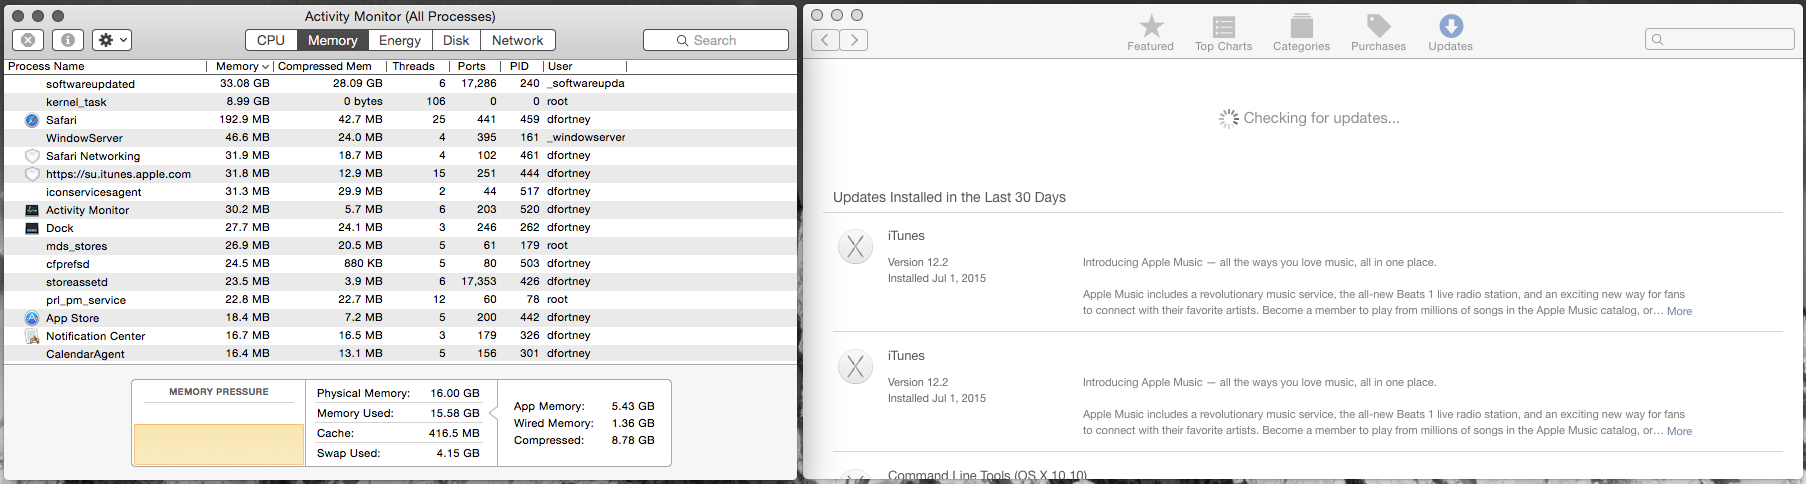Click the App Store process icon

click(x=32, y=318)
